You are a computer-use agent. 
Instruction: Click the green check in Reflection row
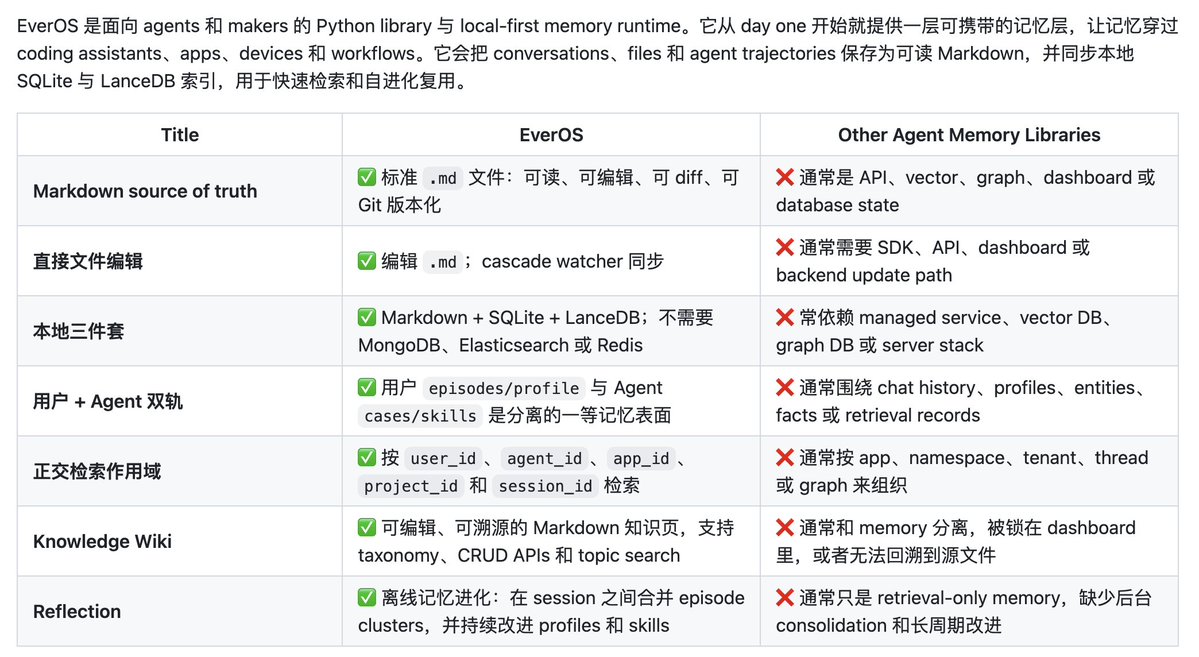click(x=367, y=598)
